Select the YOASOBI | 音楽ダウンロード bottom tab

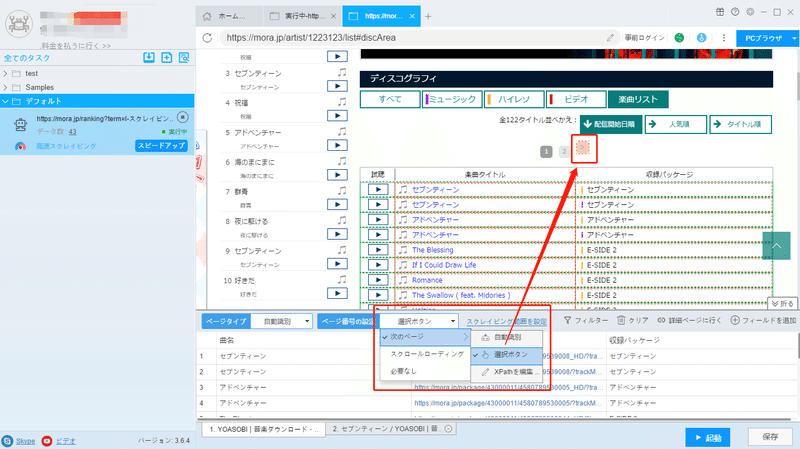pos(264,429)
